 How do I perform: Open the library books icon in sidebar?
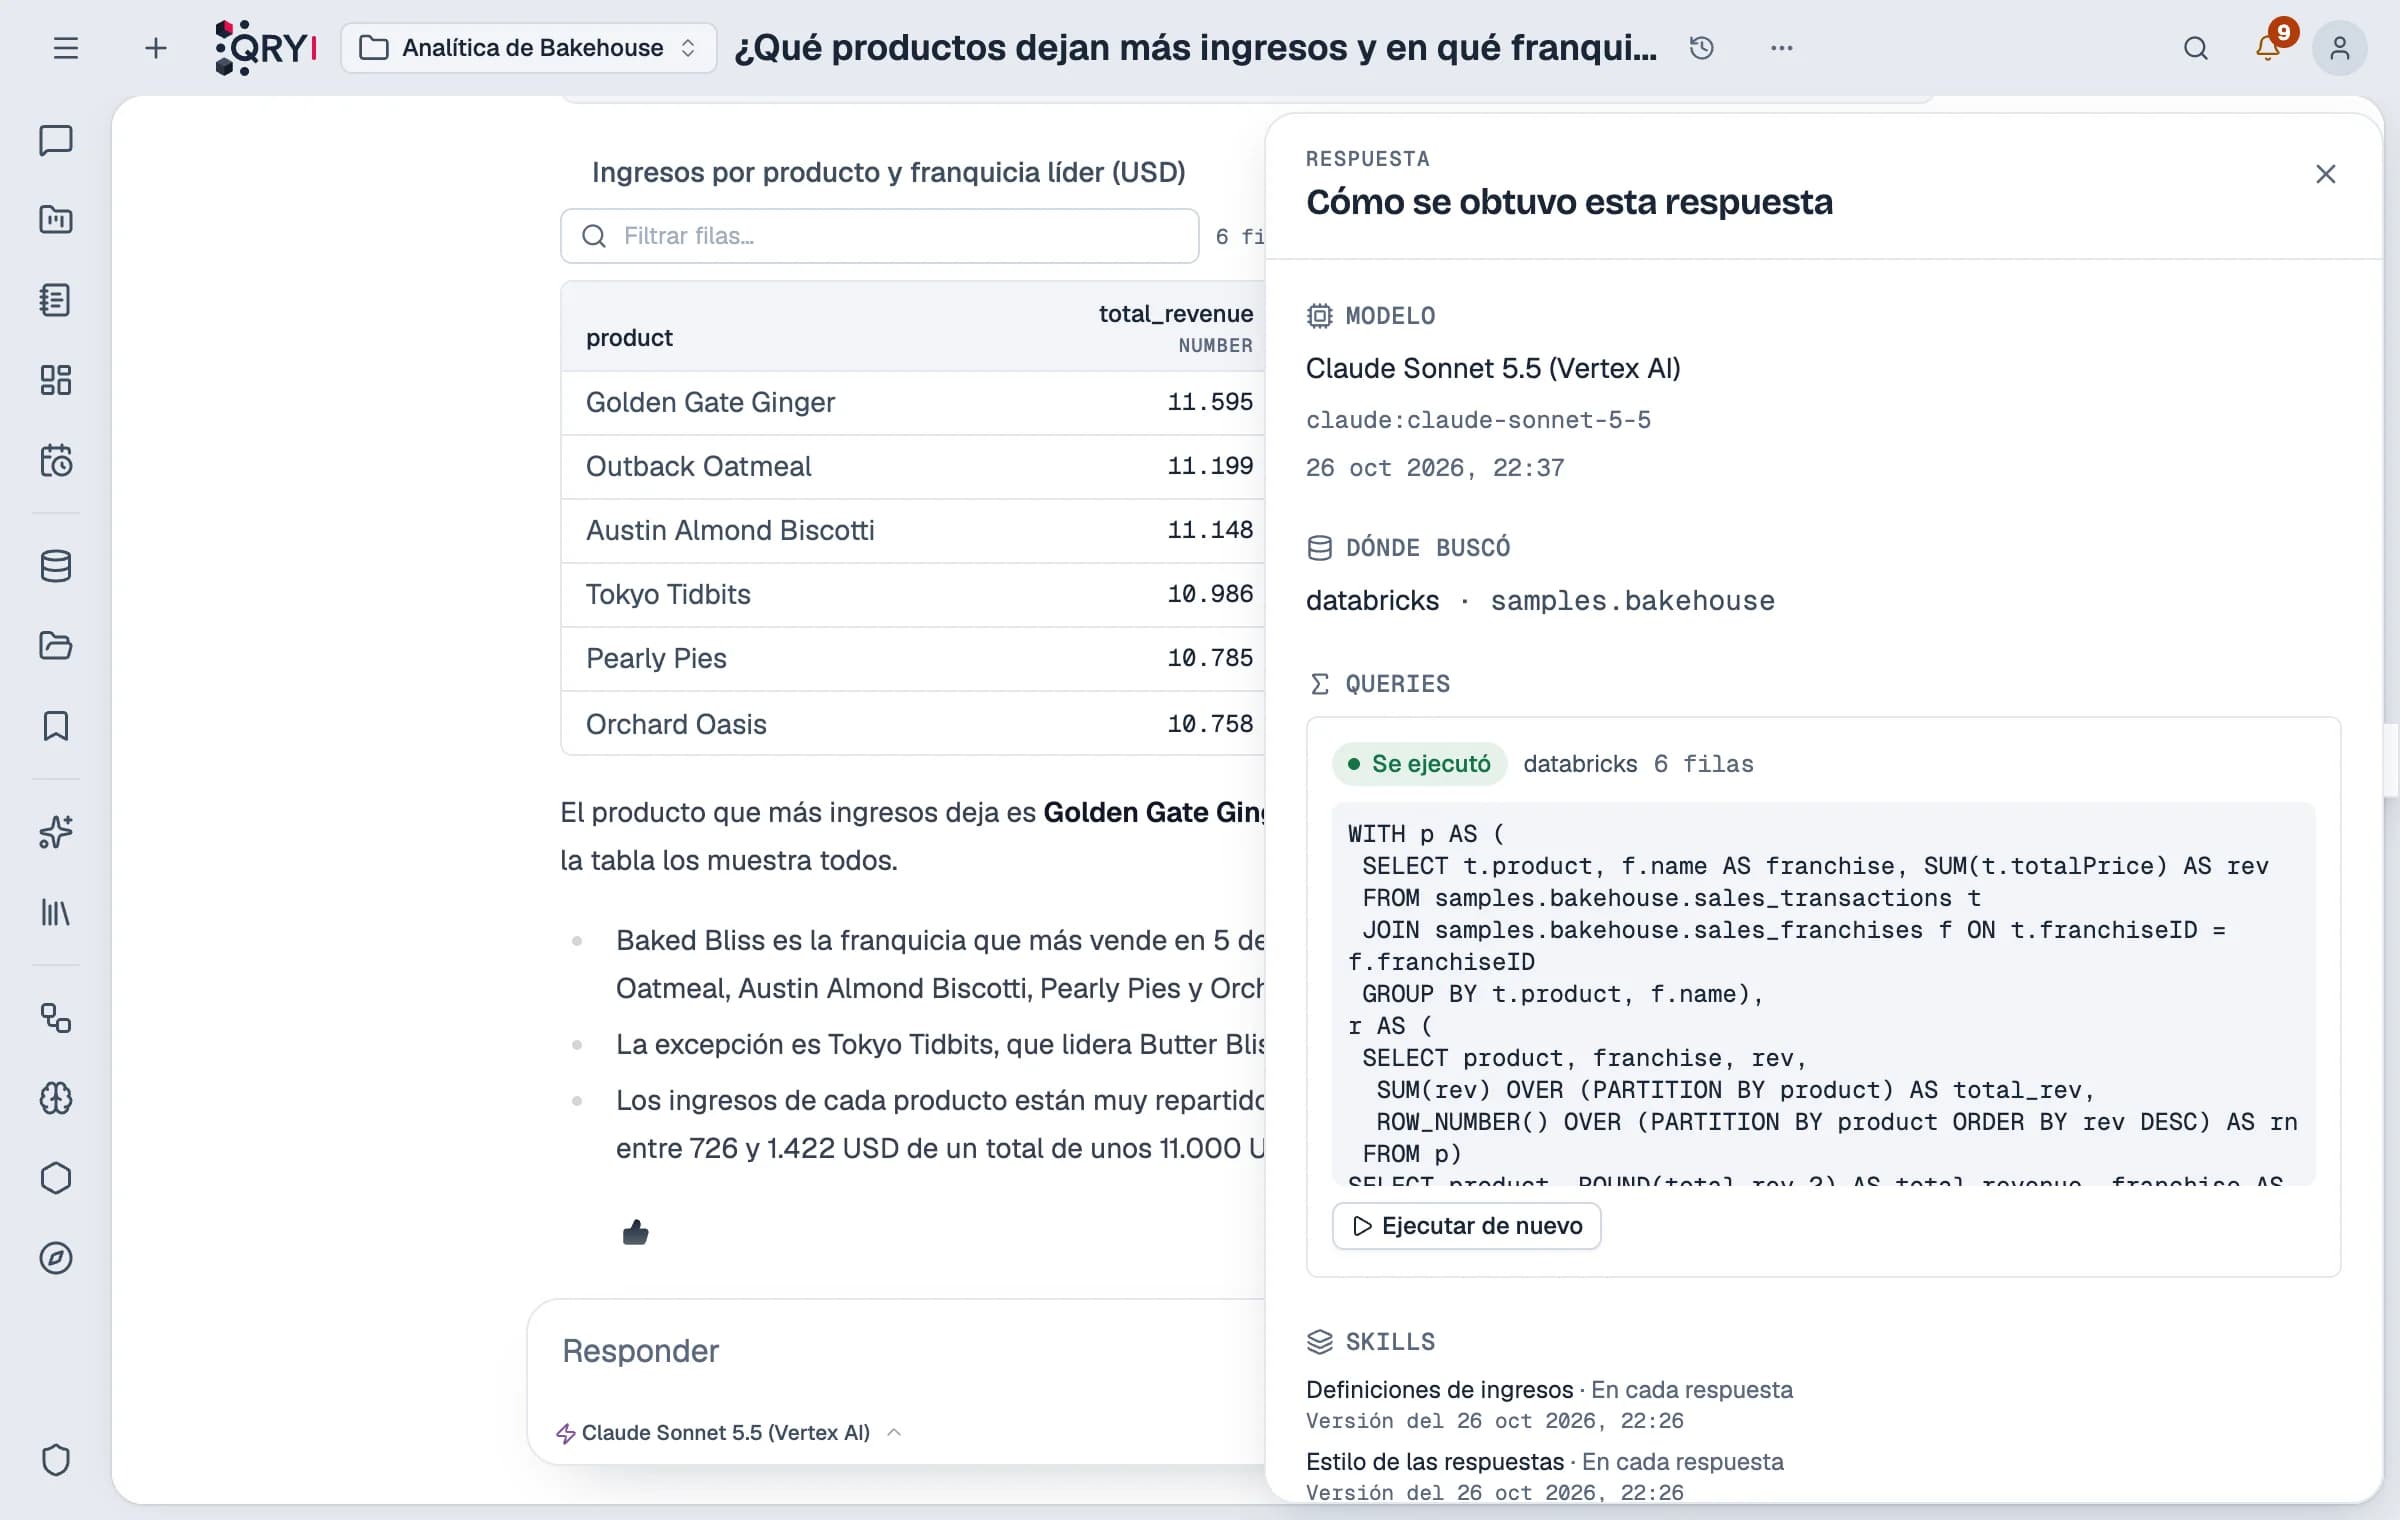[56, 912]
